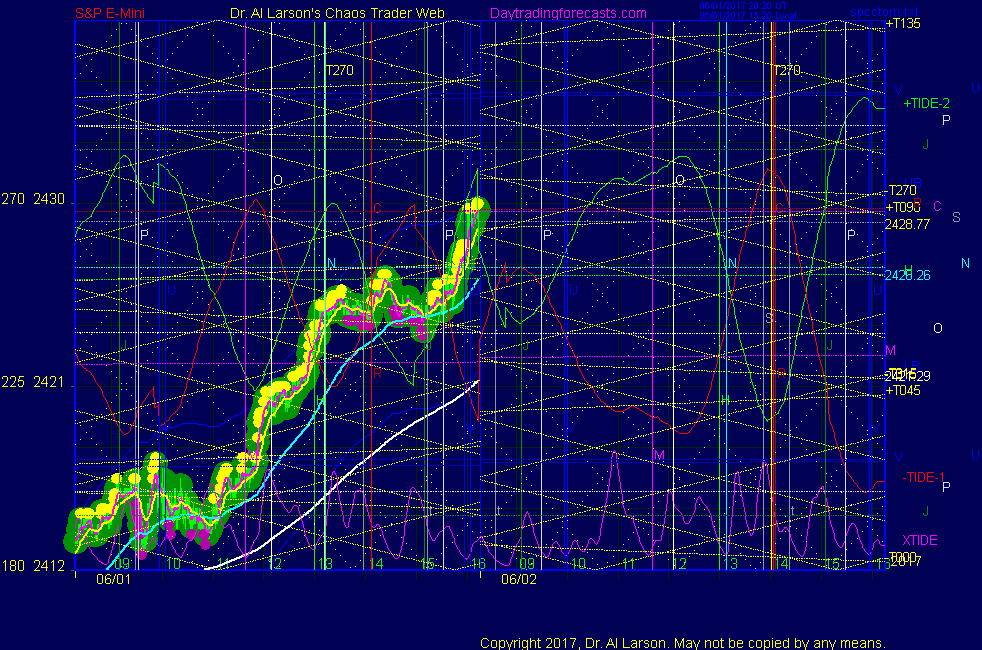Click the red -TIDE-1 legend label
Viewport: 982px width, 650px height.
[x=923, y=477]
